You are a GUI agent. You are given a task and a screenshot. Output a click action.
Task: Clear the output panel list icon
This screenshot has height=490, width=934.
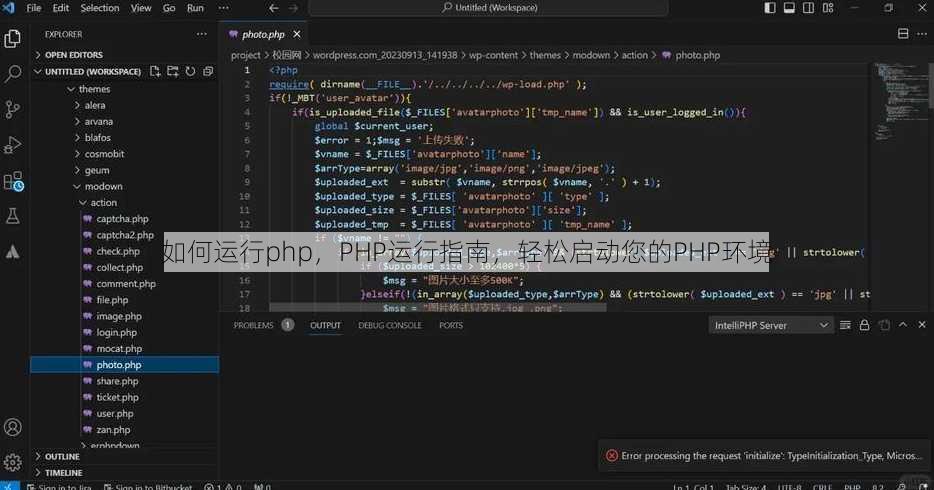[845, 325]
